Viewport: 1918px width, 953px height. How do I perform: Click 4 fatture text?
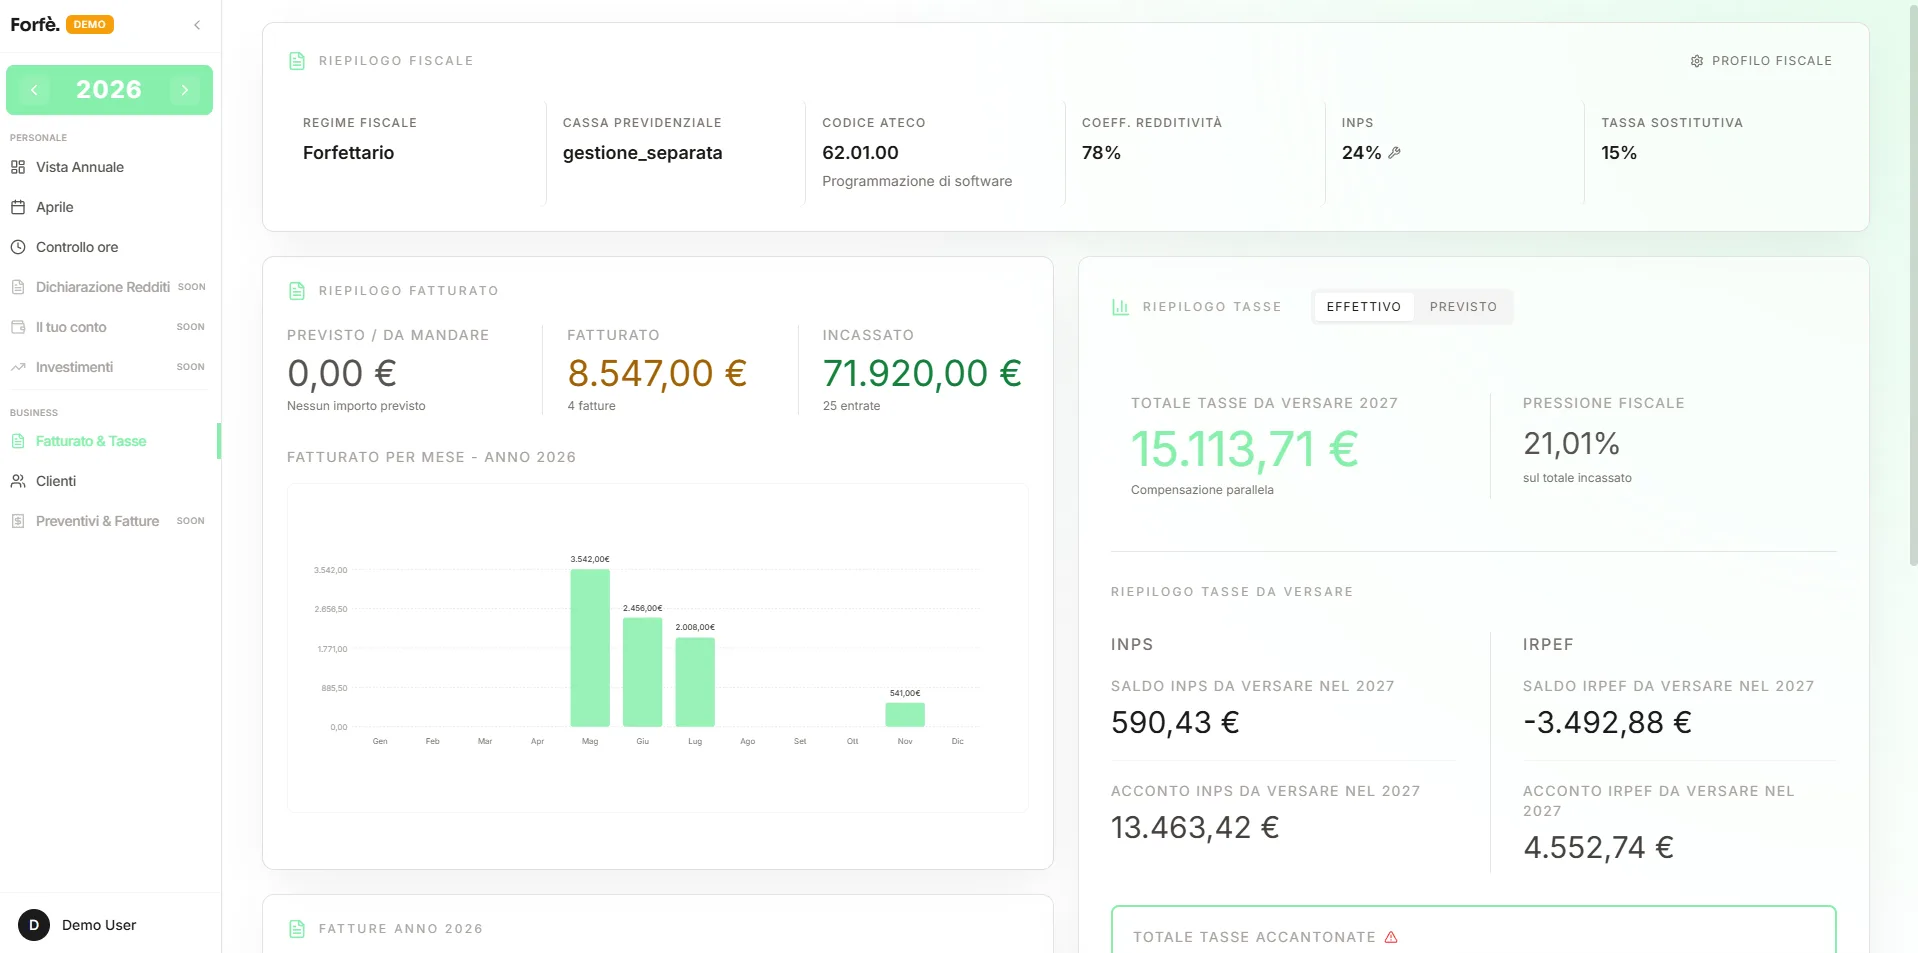click(592, 406)
